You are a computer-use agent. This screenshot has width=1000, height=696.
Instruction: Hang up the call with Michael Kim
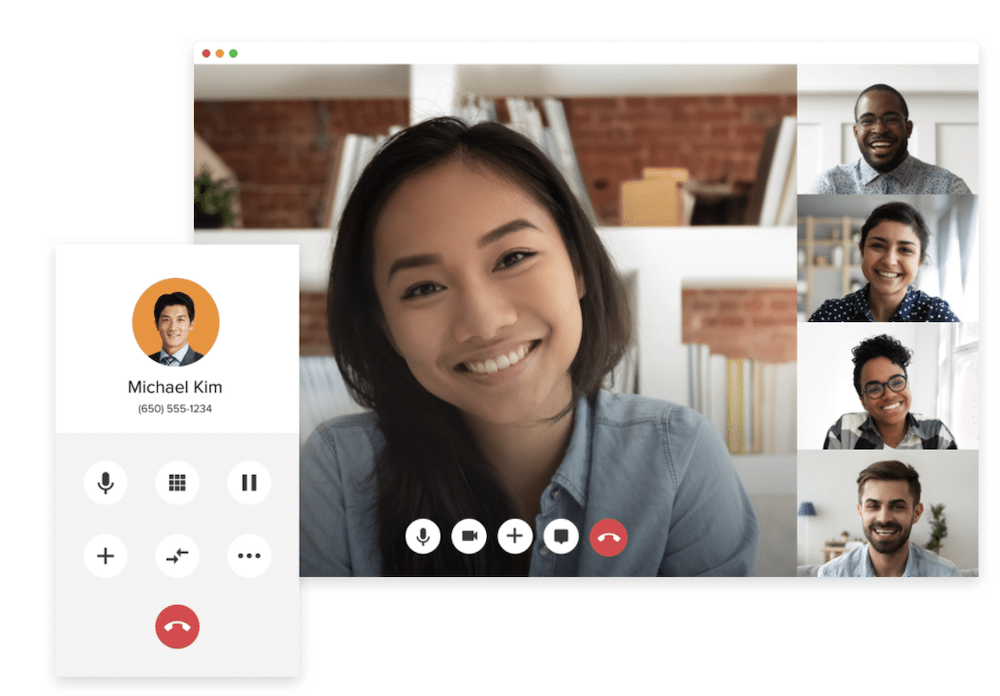177,627
